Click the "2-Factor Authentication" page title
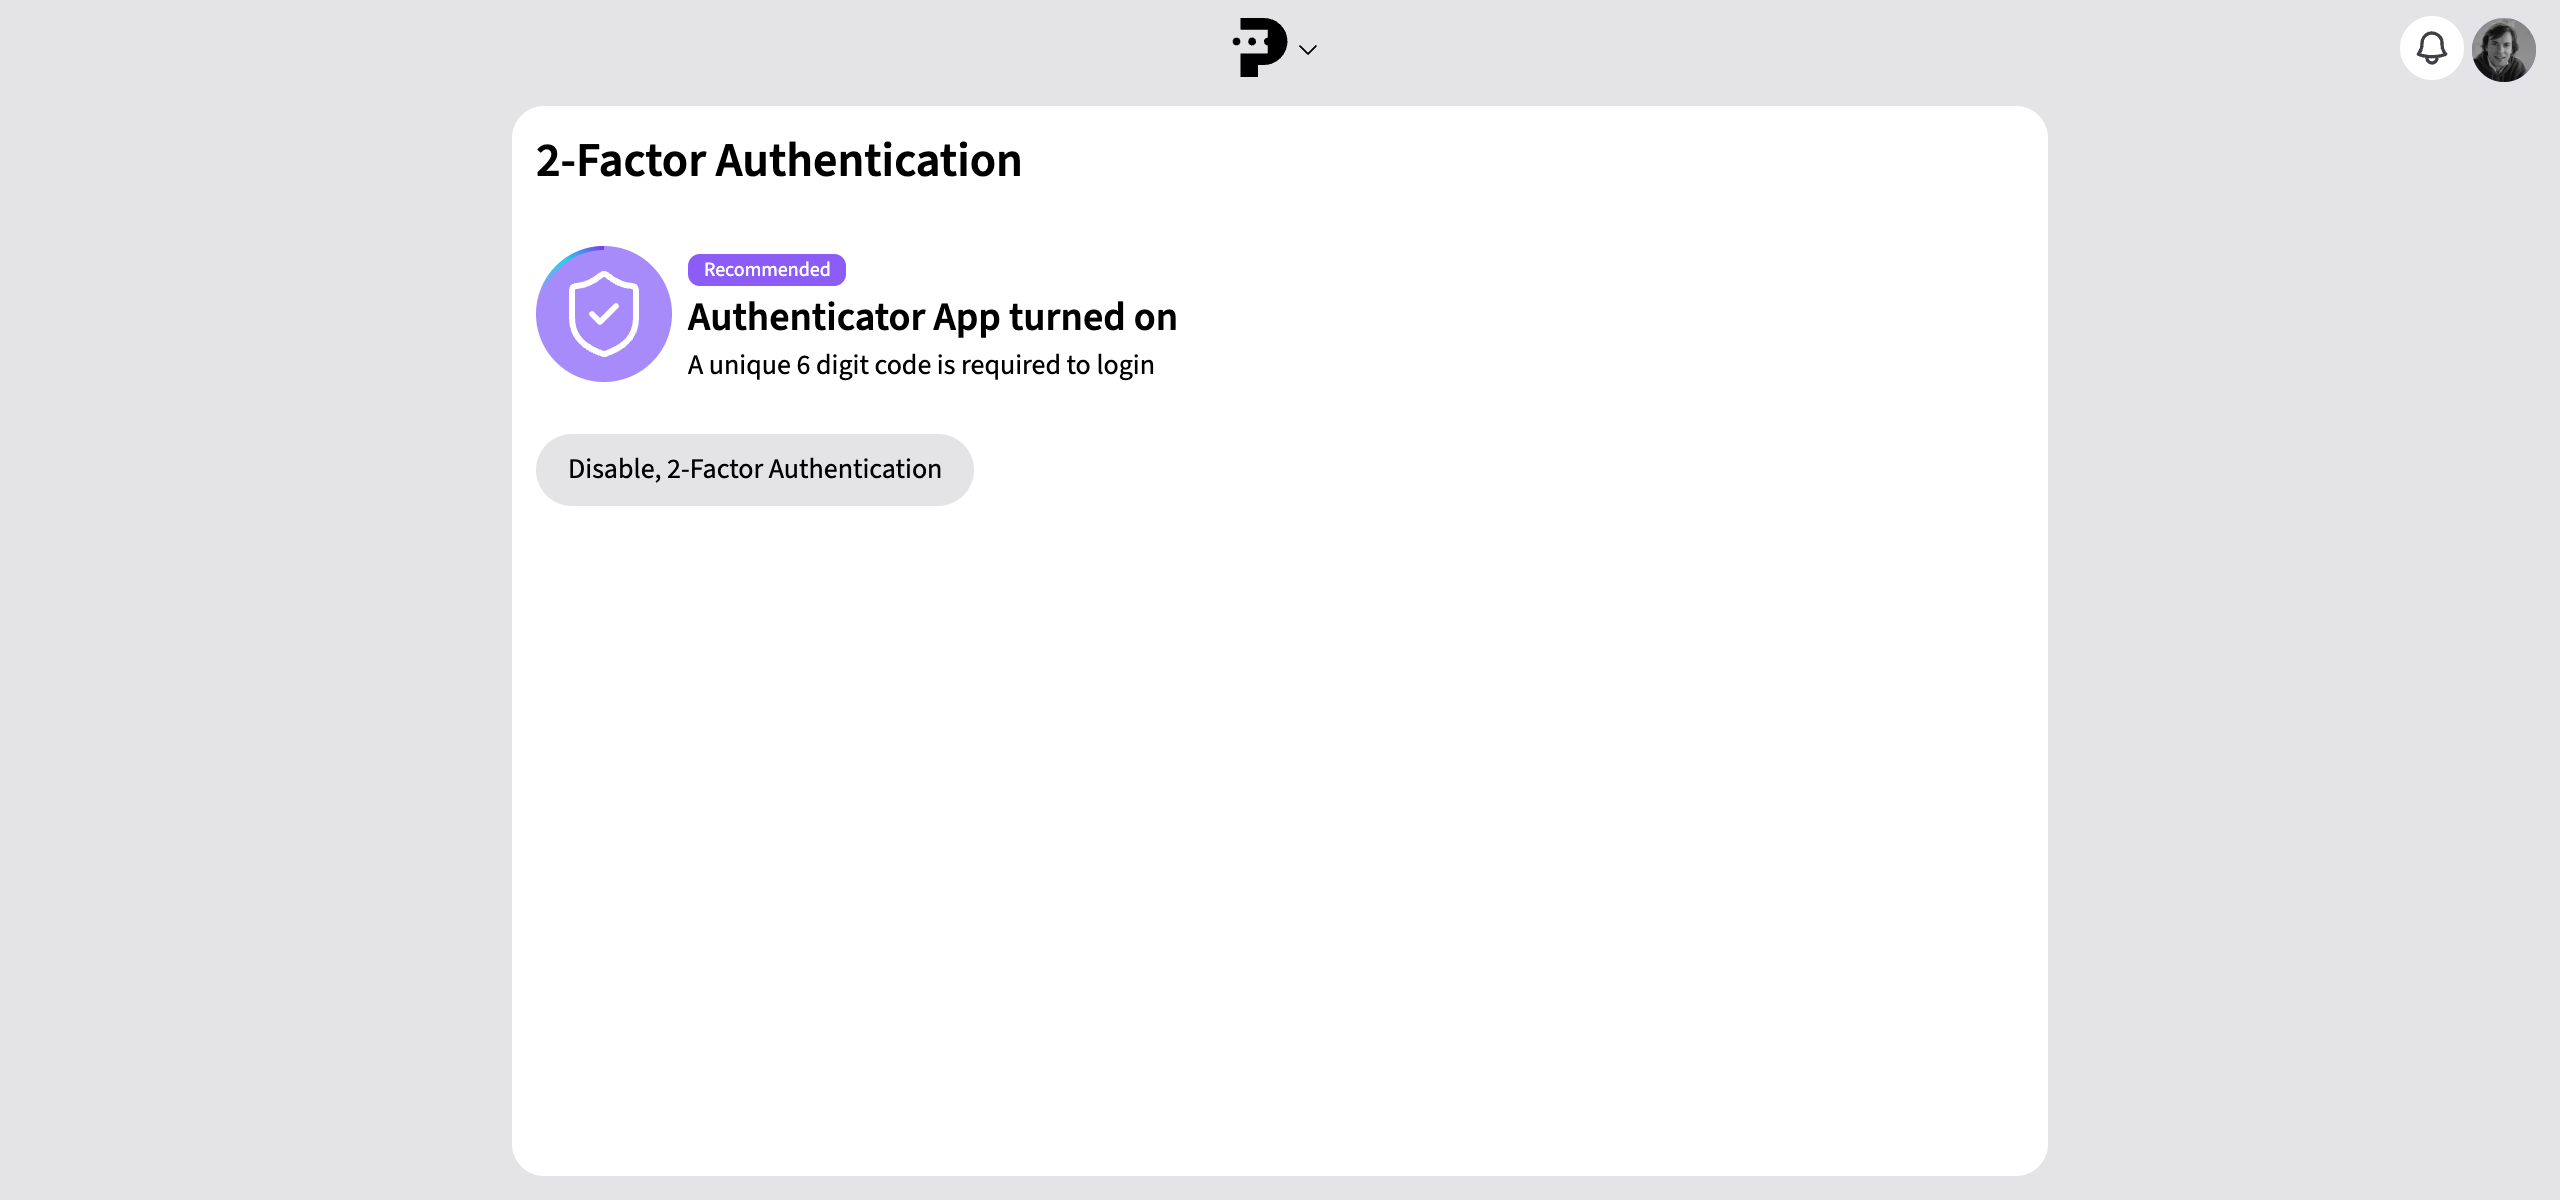 (x=778, y=160)
